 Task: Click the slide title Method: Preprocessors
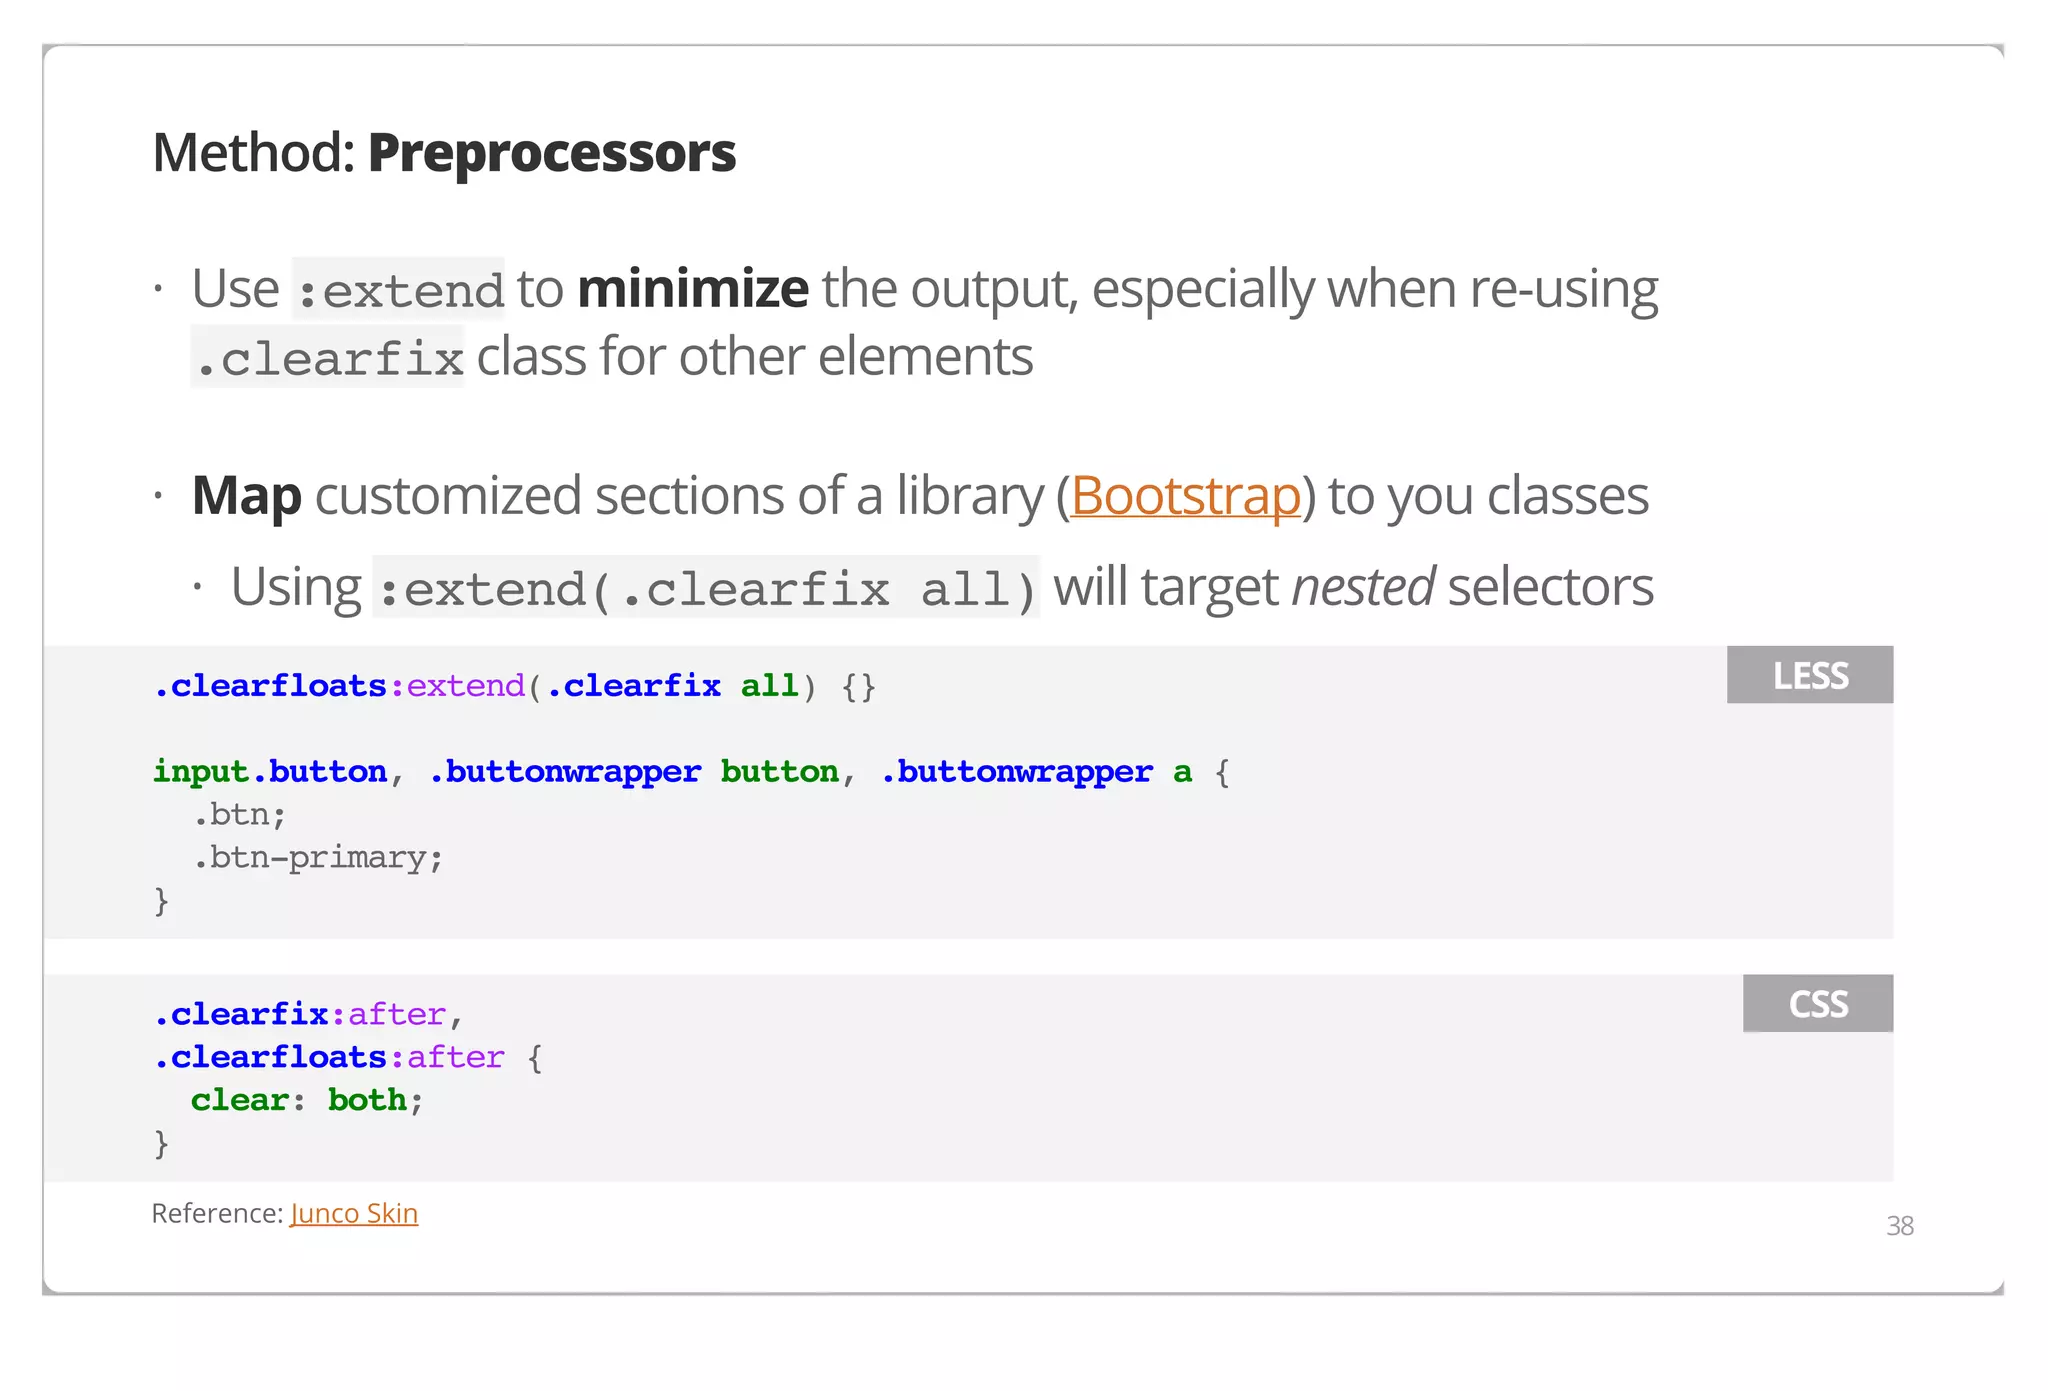pos(444,153)
